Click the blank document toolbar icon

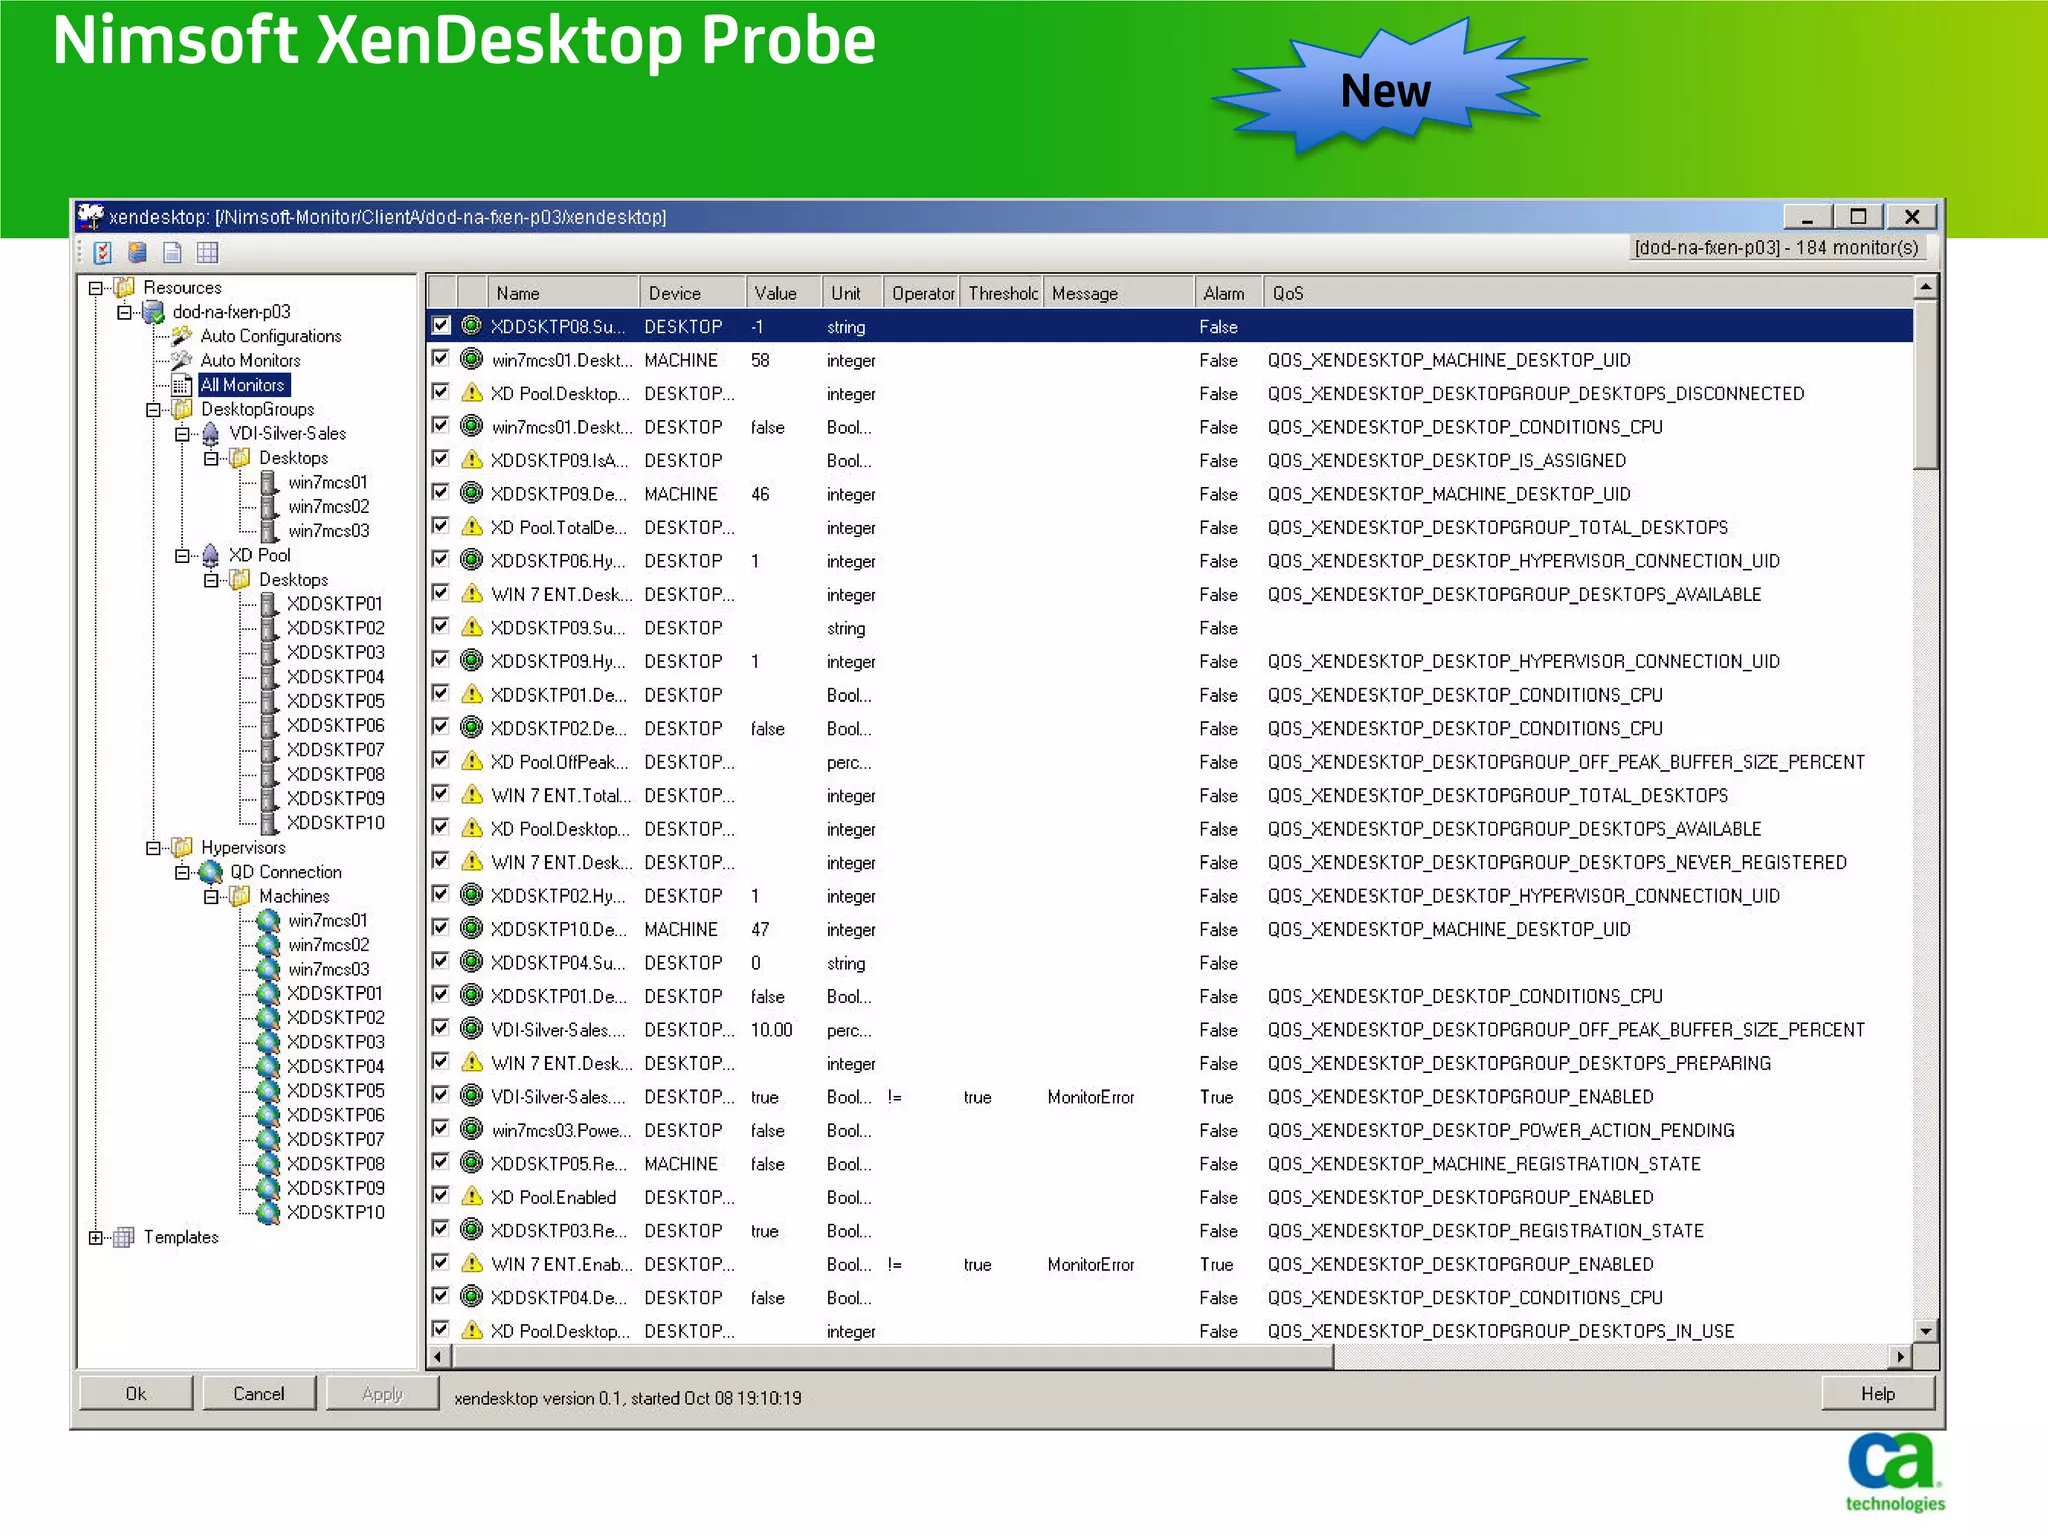[172, 252]
